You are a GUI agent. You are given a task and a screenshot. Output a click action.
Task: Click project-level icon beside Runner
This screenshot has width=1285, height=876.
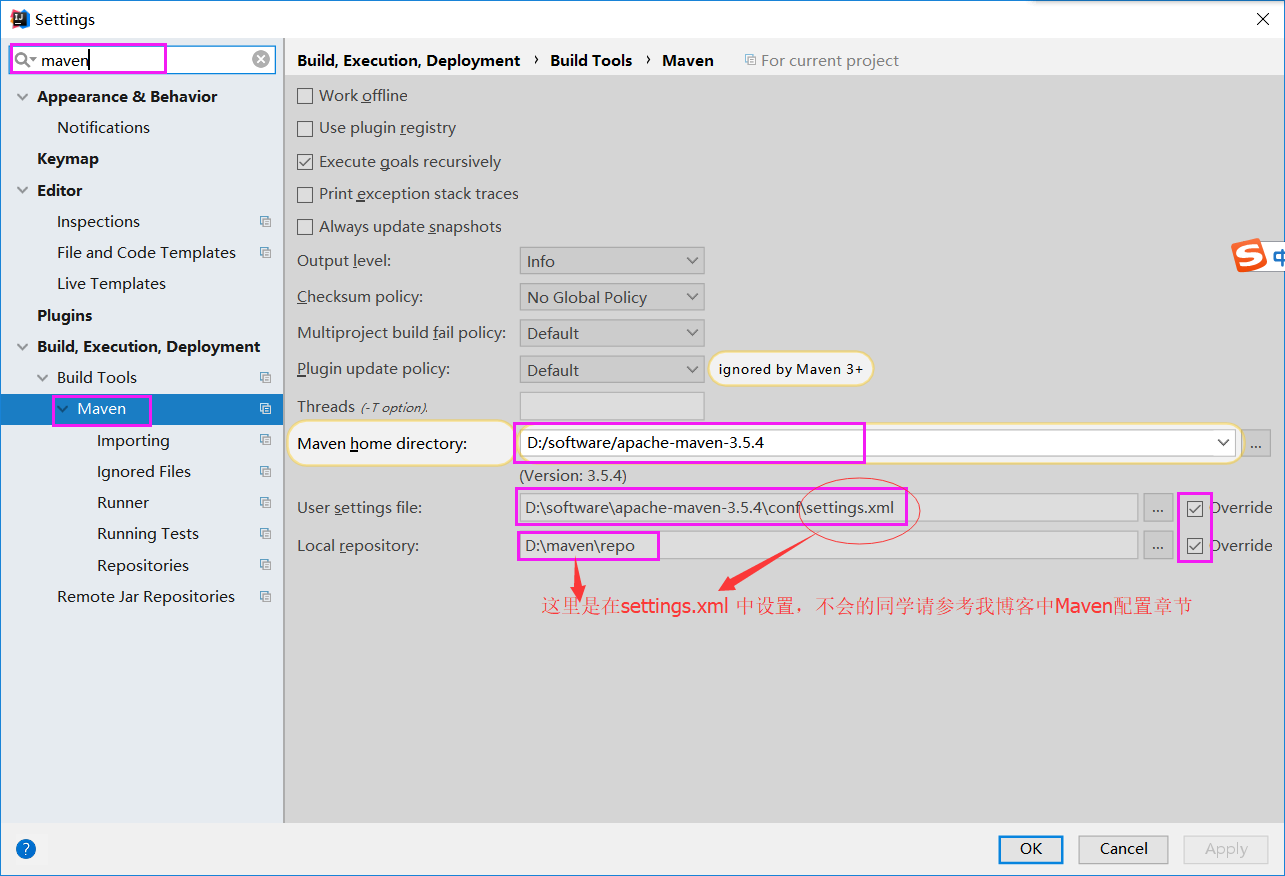coord(265,502)
